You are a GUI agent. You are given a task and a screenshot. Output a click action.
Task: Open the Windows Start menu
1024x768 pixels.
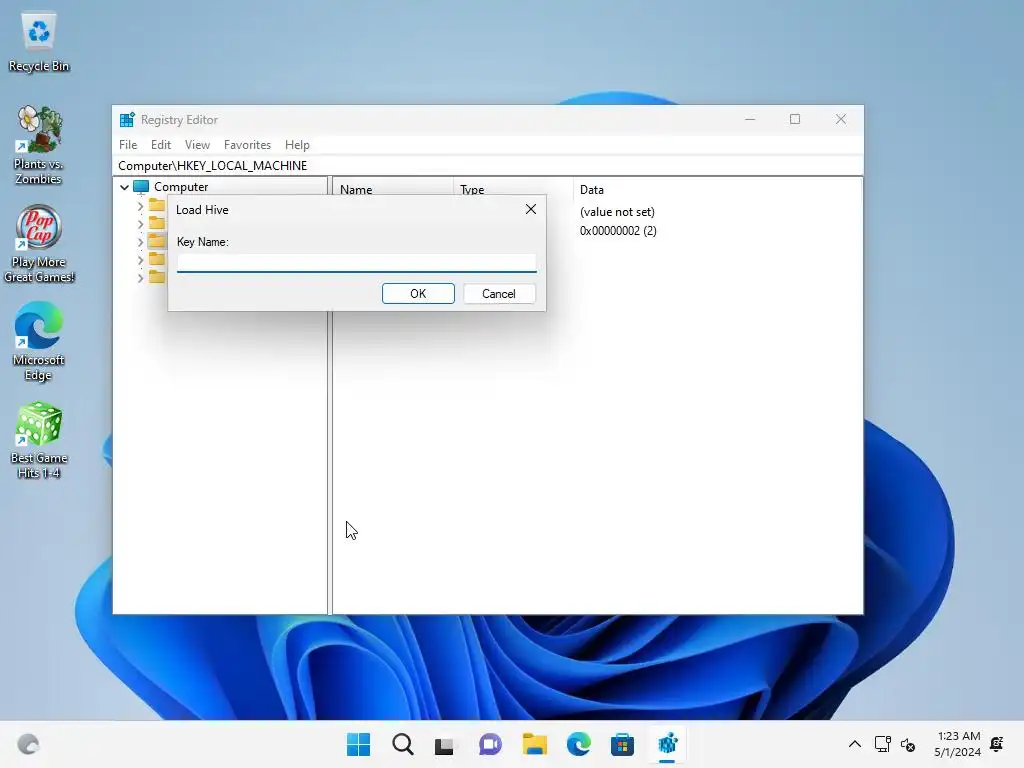tap(358, 744)
